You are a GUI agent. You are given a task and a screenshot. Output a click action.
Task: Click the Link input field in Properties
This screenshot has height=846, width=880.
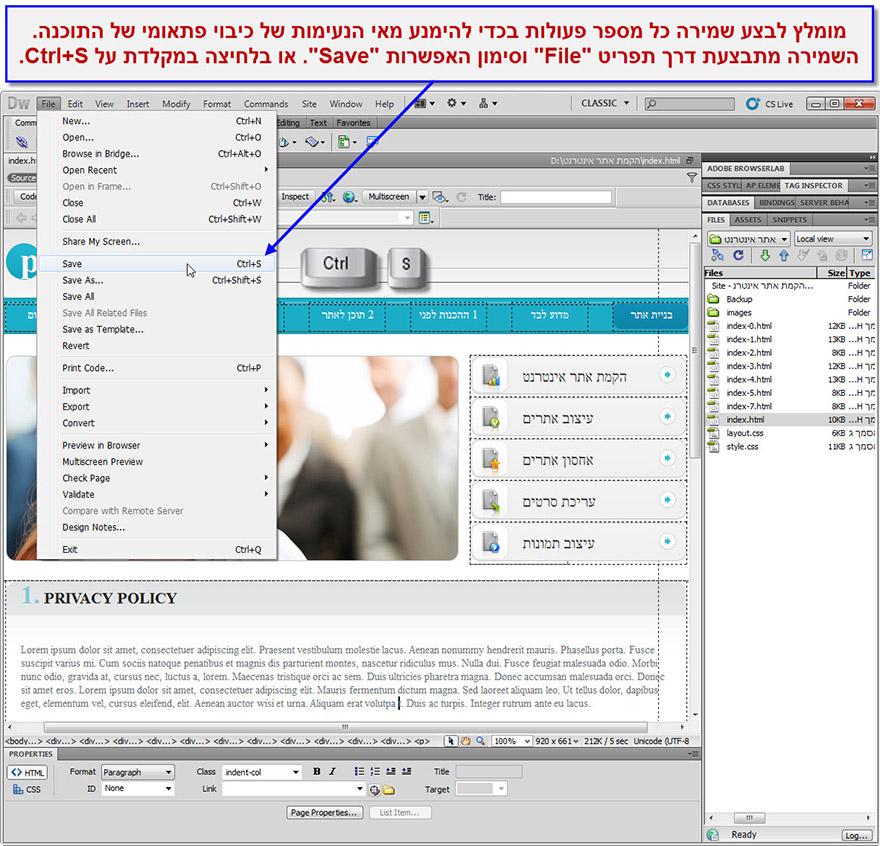pyautogui.click(x=294, y=789)
